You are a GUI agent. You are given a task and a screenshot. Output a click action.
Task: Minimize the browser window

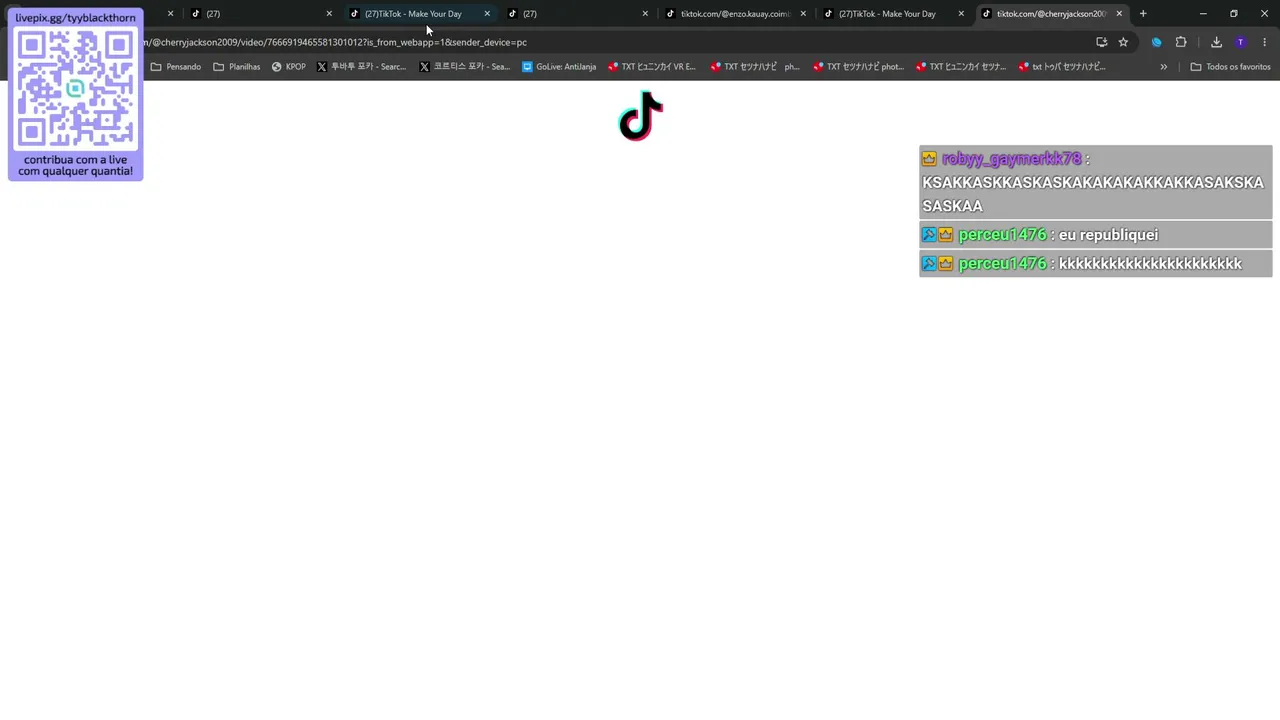point(1203,14)
